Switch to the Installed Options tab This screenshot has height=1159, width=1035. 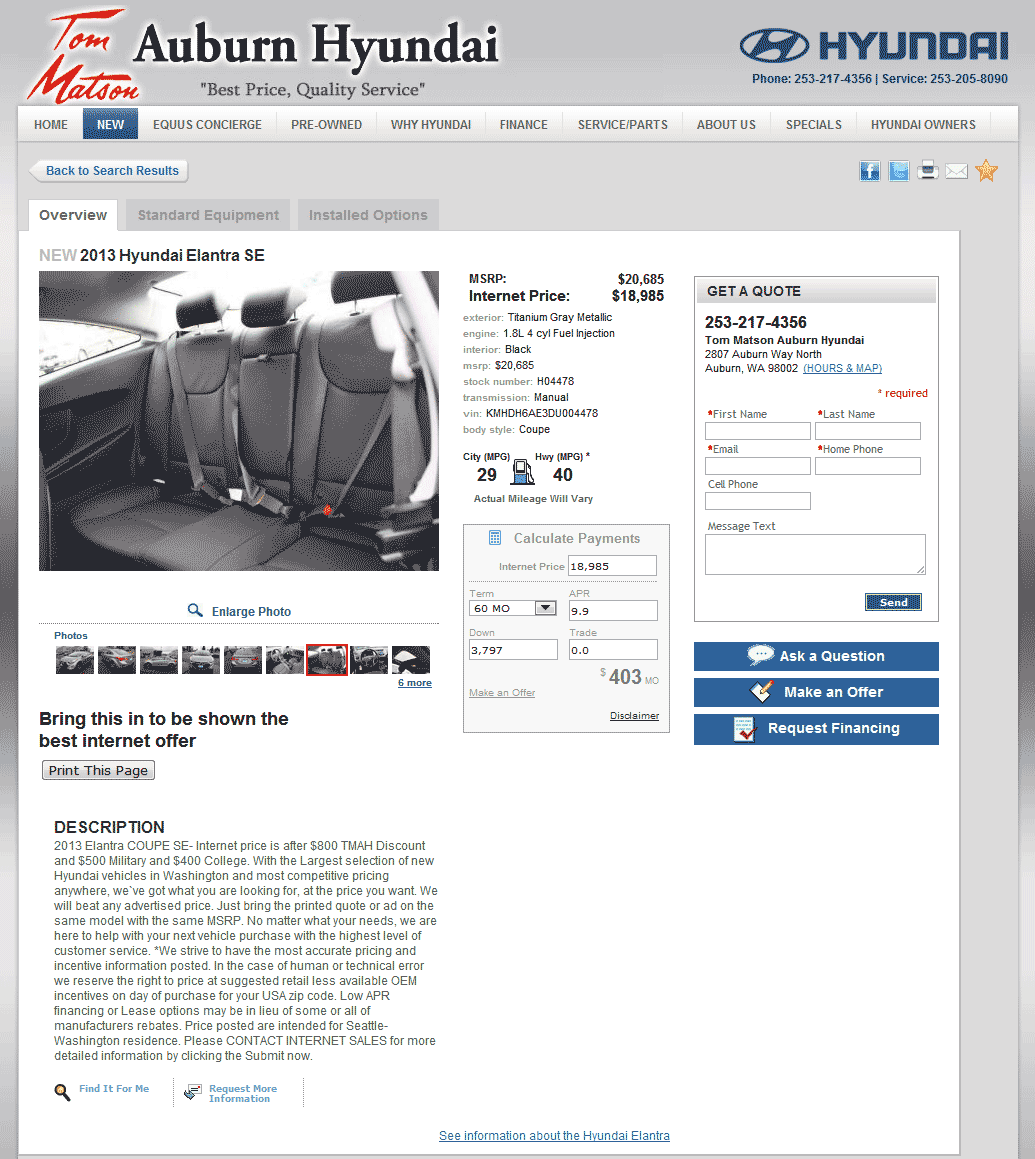pyautogui.click(x=368, y=215)
